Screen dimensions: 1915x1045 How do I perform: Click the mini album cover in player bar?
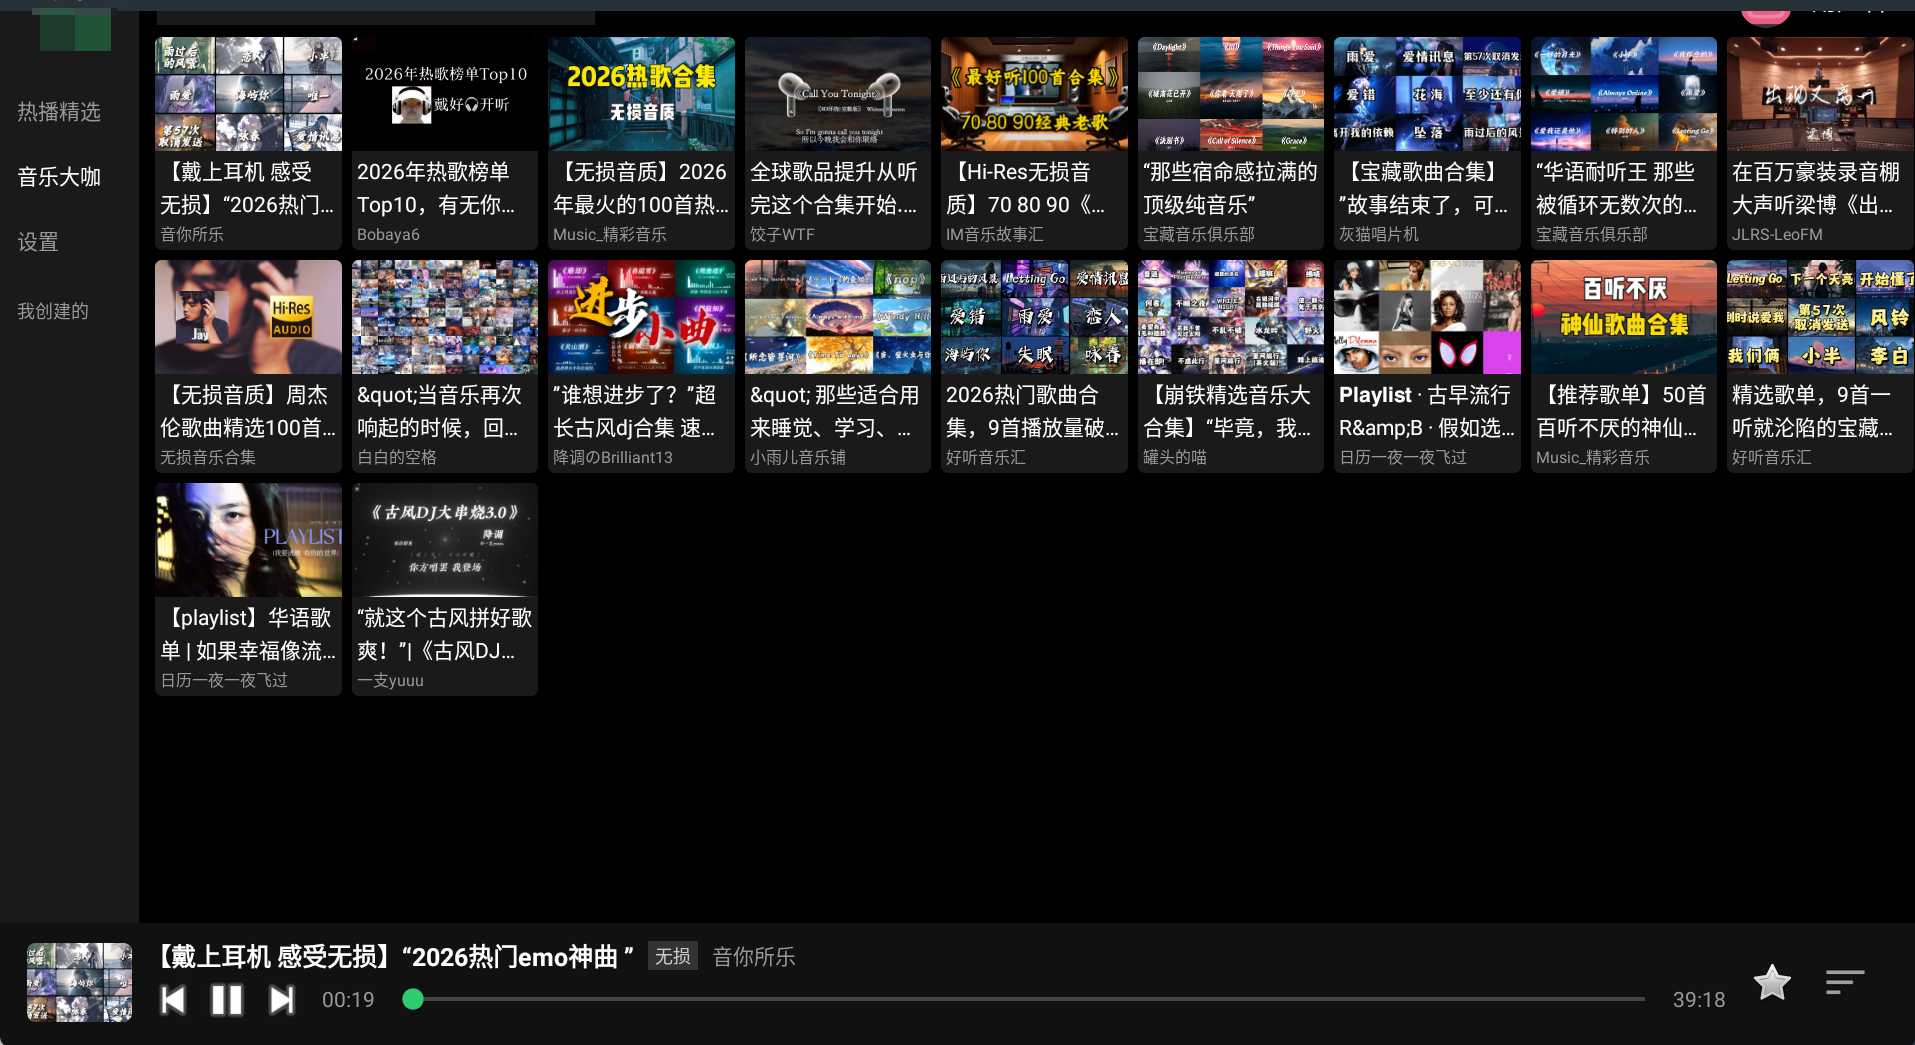point(78,982)
